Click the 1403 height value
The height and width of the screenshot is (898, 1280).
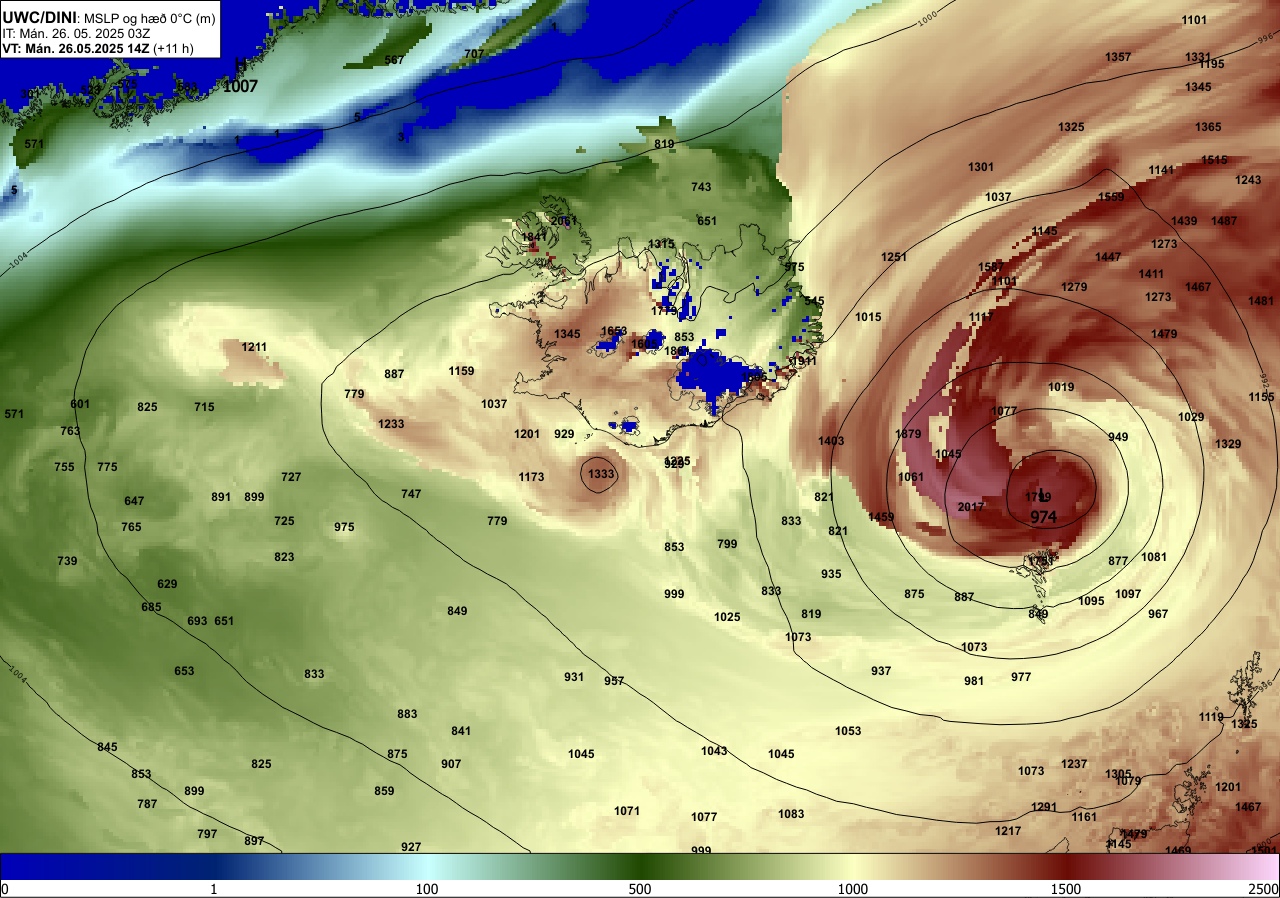pyautogui.click(x=831, y=441)
